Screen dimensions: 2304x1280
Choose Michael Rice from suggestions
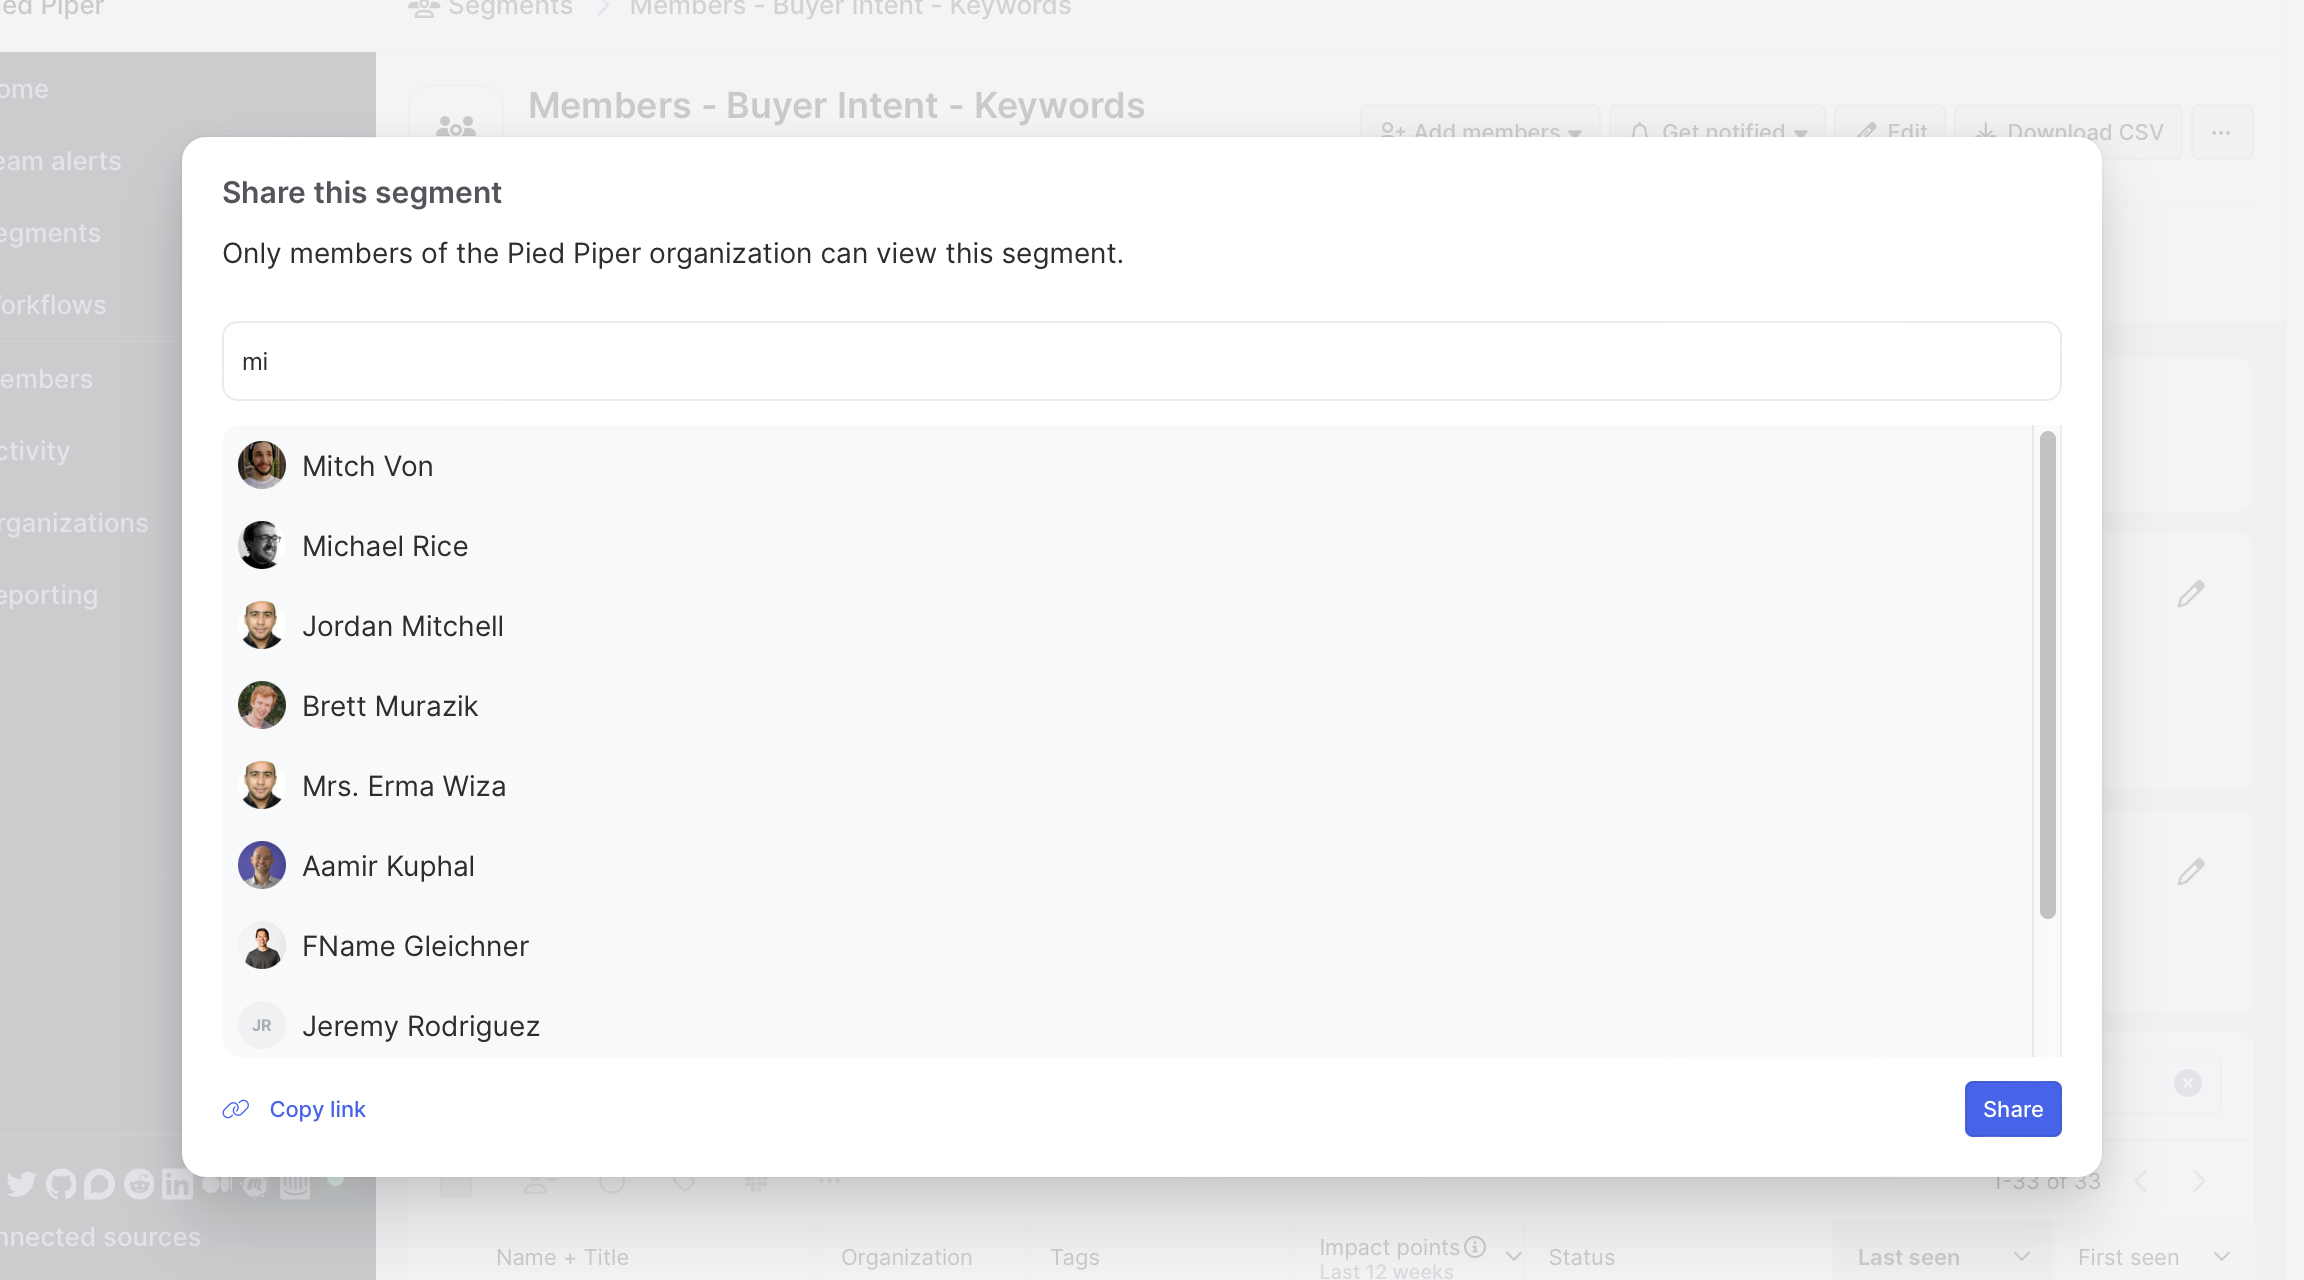(385, 546)
